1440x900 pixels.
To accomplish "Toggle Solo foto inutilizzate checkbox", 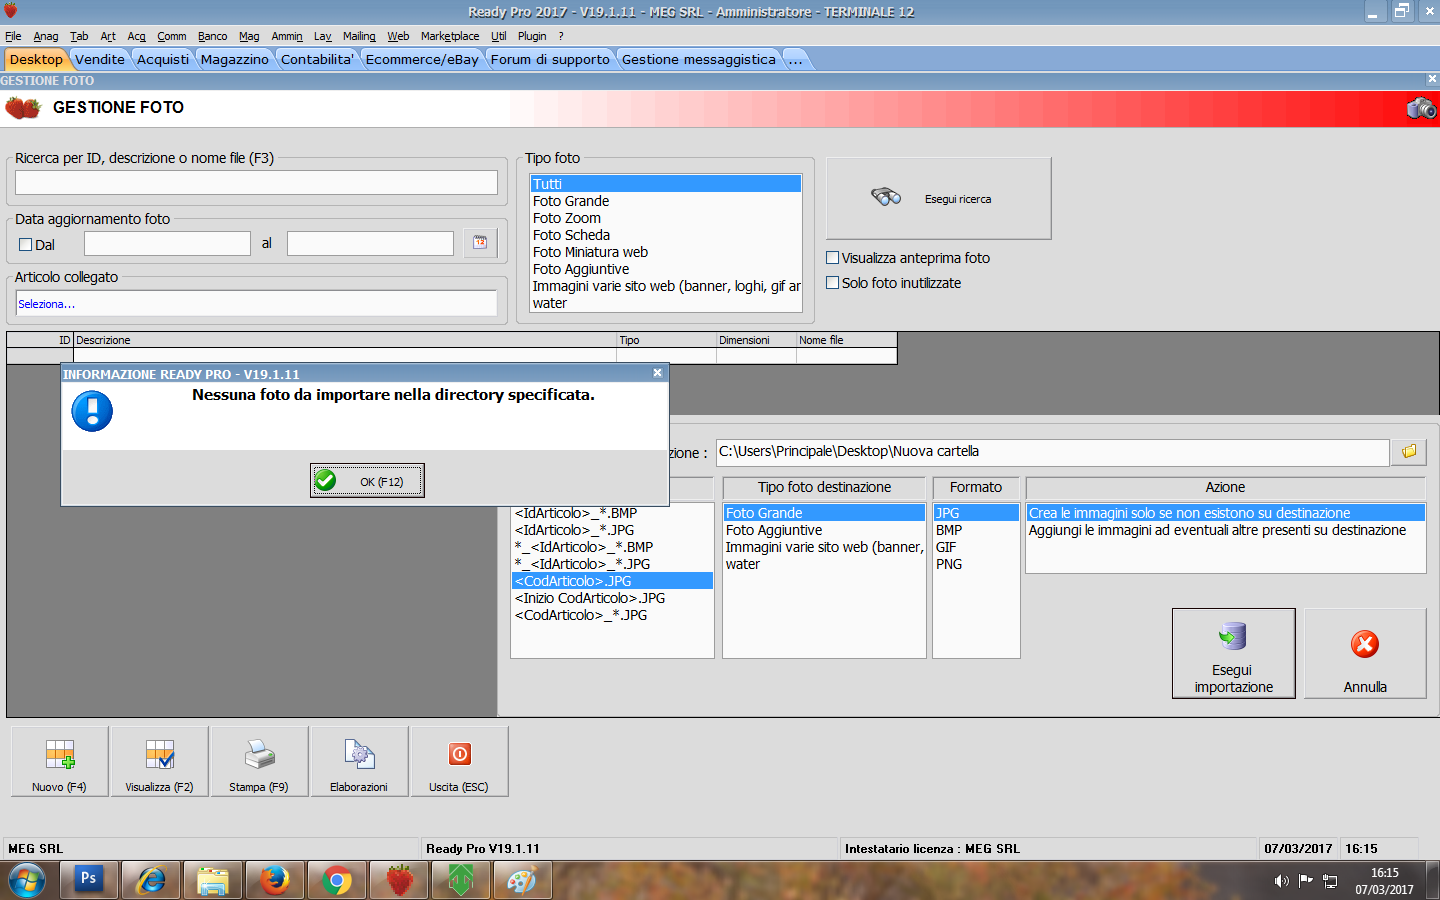I will (x=832, y=283).
